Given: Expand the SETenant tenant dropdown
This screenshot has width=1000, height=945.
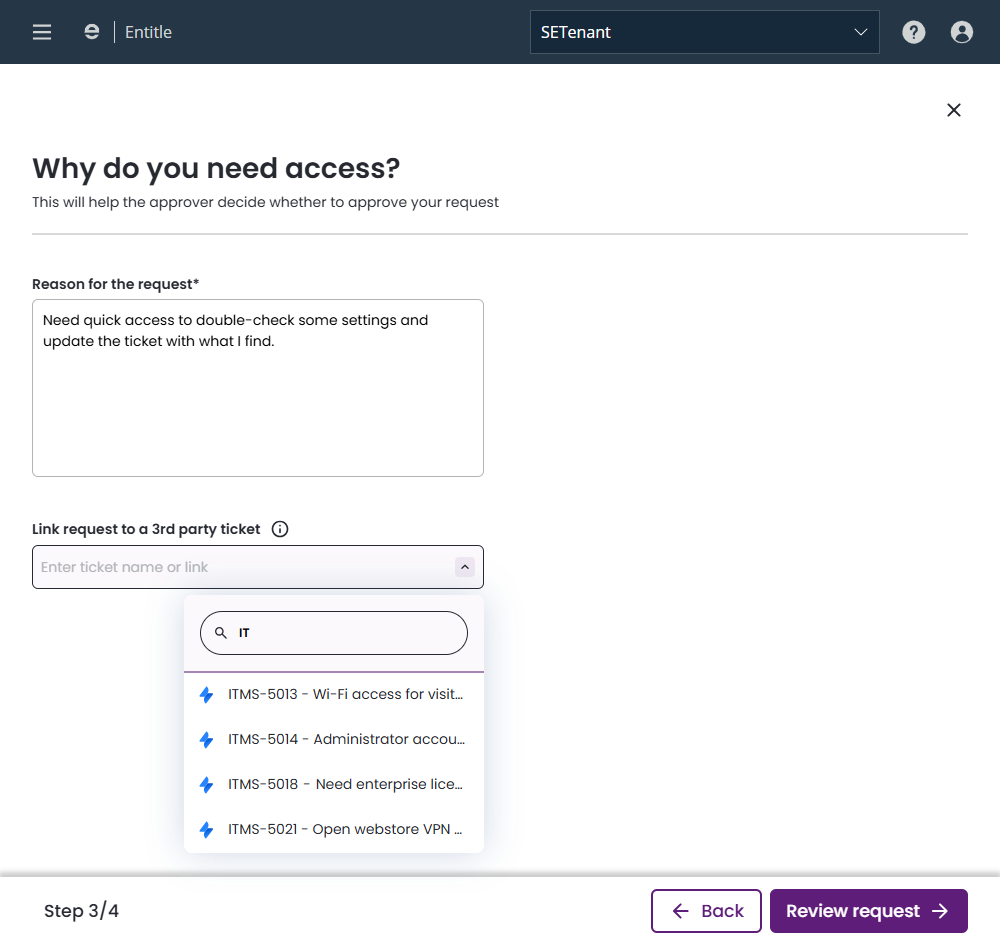Looking at the screenshot, I should coord(704,32).
